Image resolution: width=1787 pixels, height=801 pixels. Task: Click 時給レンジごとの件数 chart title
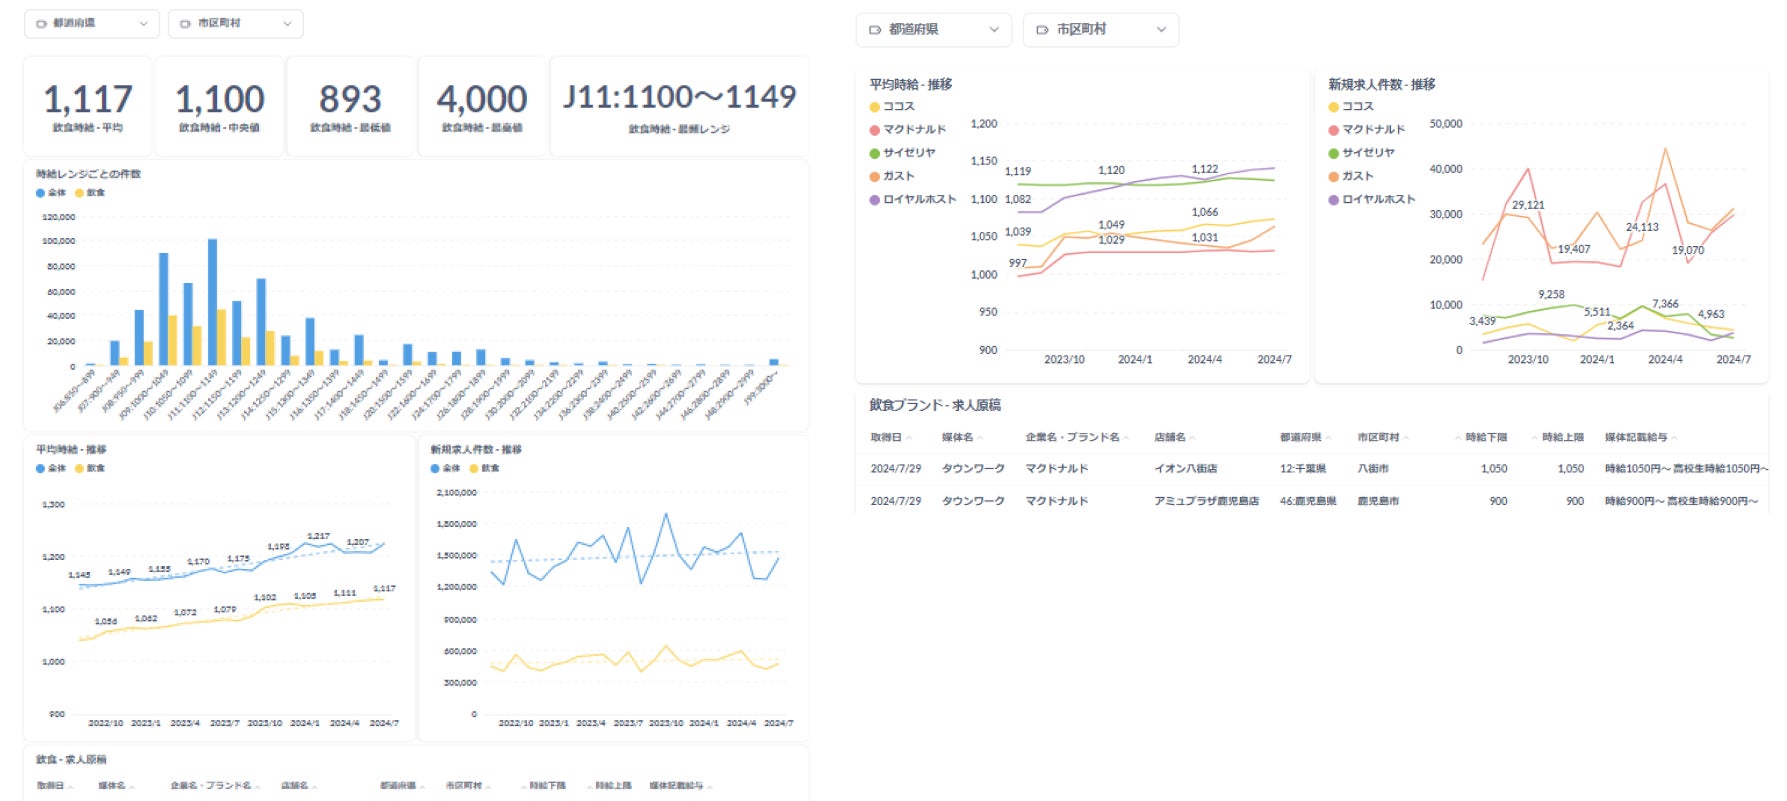tap(89, 174)
